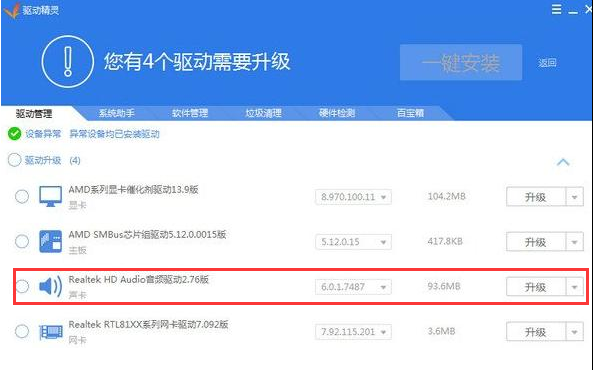Select the AMD SMBus芯片组驱动 checkbox

point(22,241)
